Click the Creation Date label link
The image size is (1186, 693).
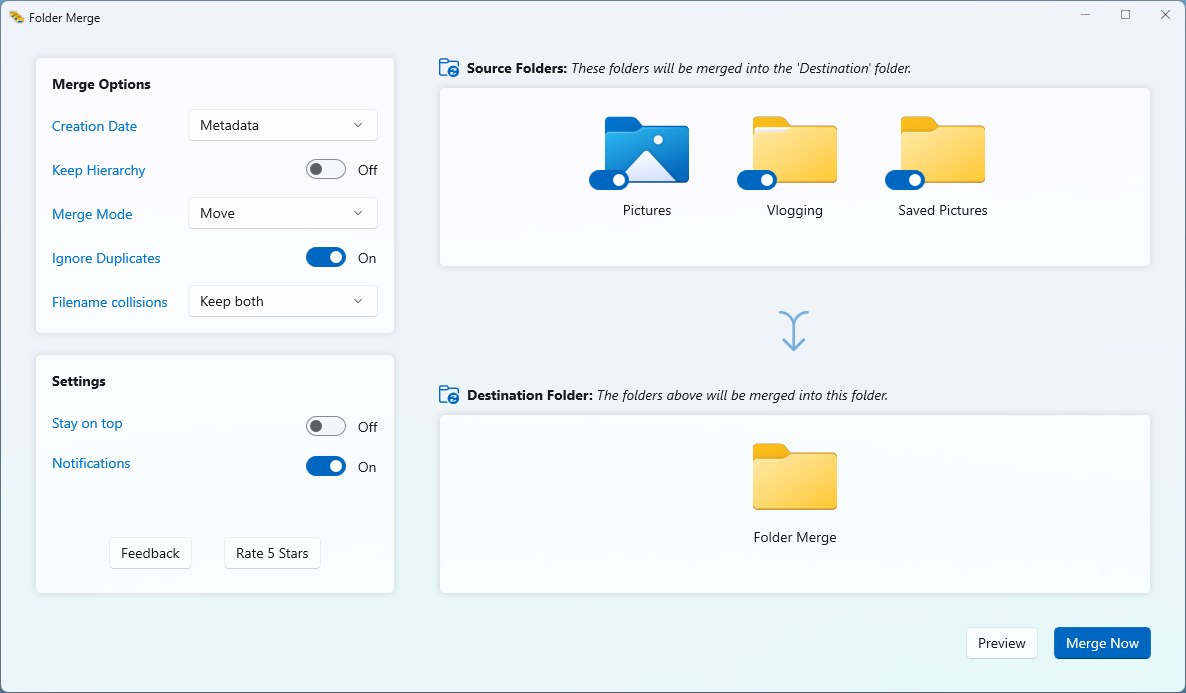pos(94,126)
